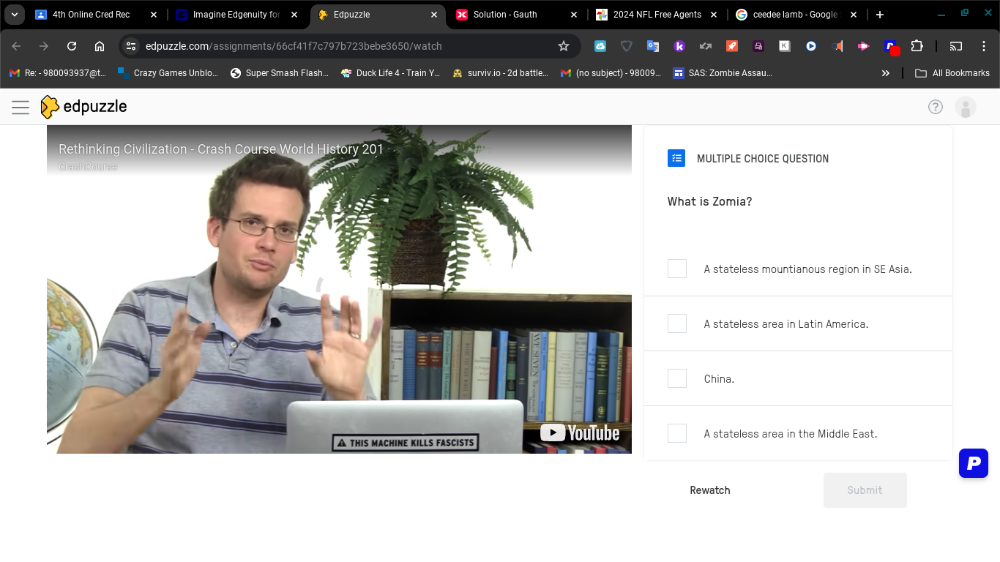Click the translate extension icon
Screen dimensions: 1000x562
pos(652,46)
